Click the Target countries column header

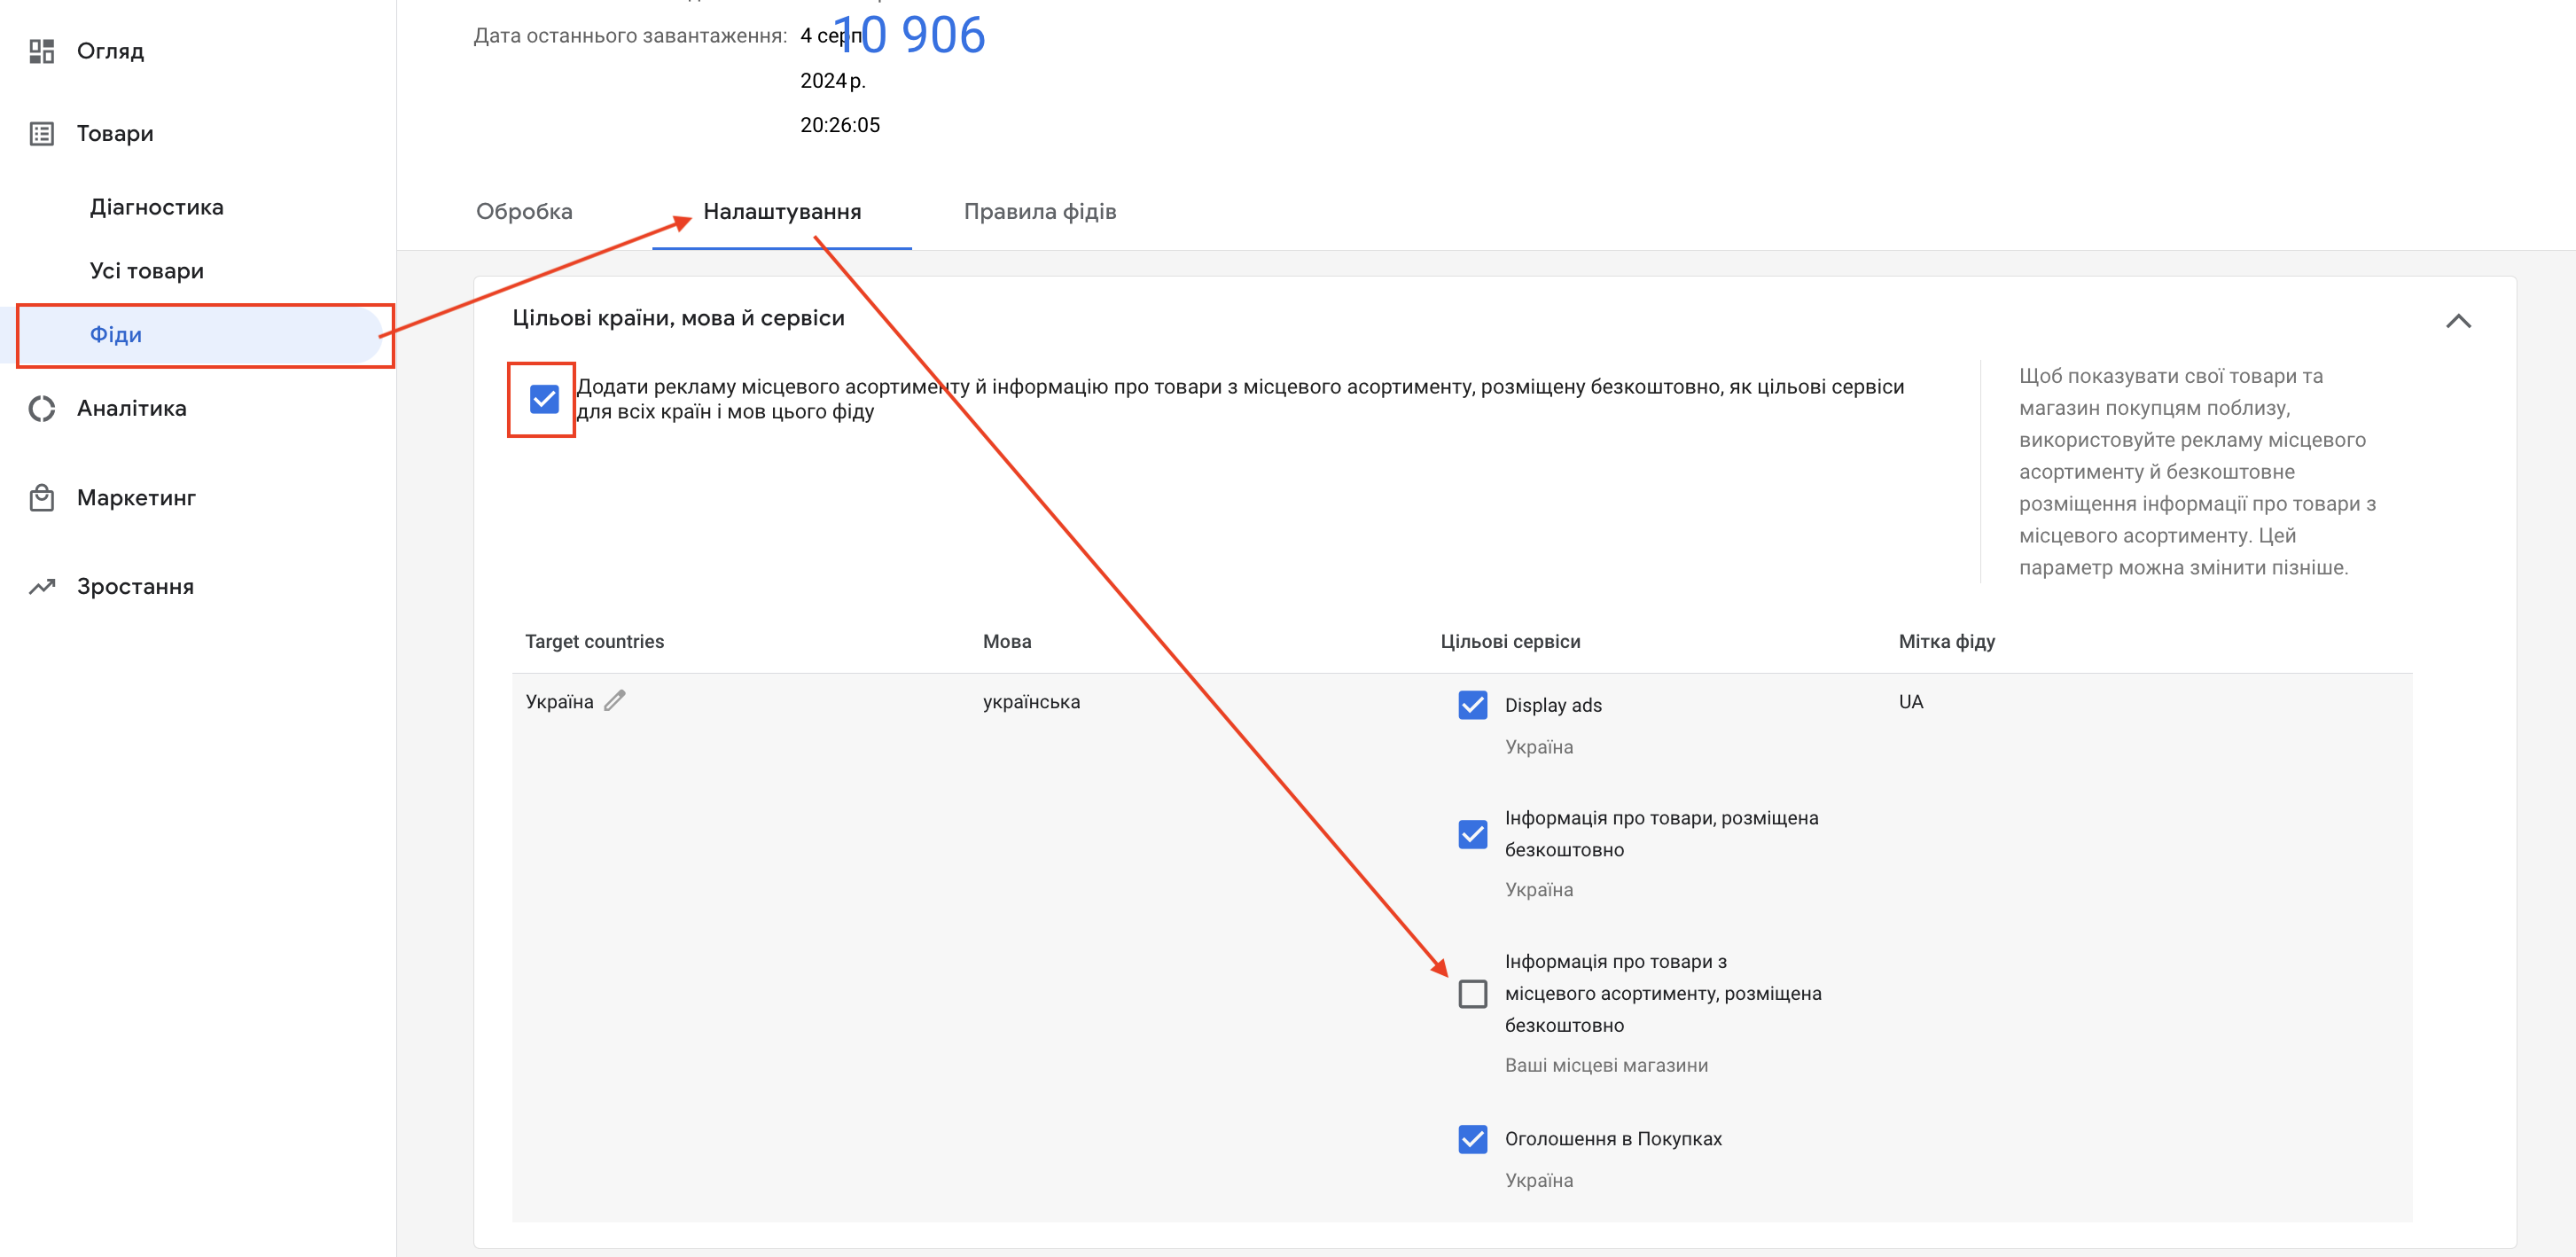click(594, 642)
